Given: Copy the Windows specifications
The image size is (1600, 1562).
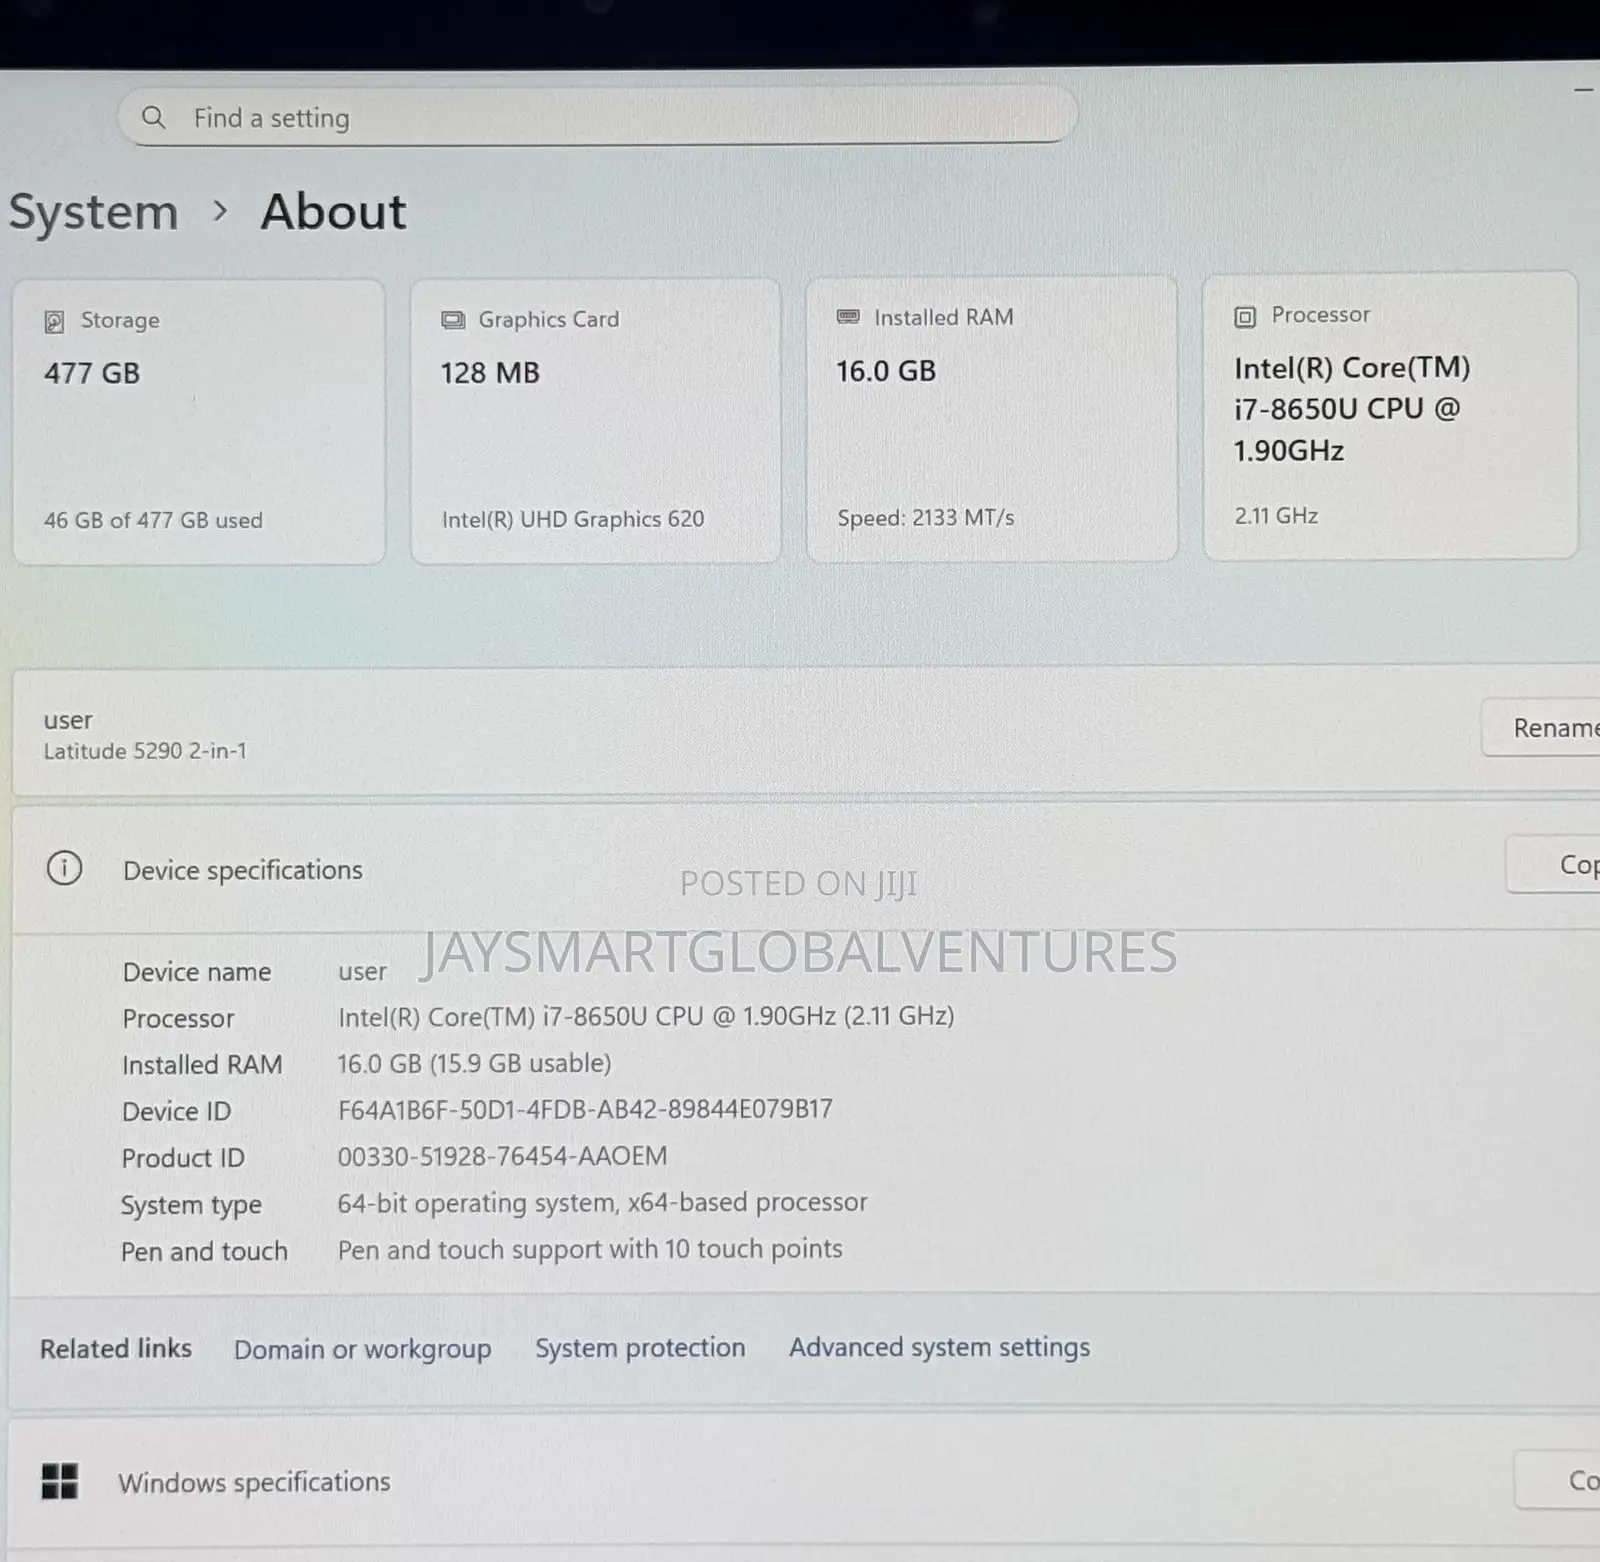Looking at the screenshot, I should pos(1557,1480).
